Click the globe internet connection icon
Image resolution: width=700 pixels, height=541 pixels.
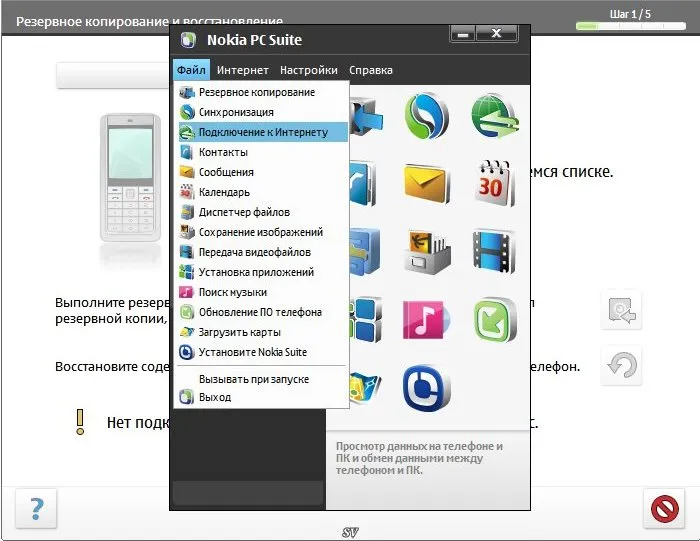(495, 116)
